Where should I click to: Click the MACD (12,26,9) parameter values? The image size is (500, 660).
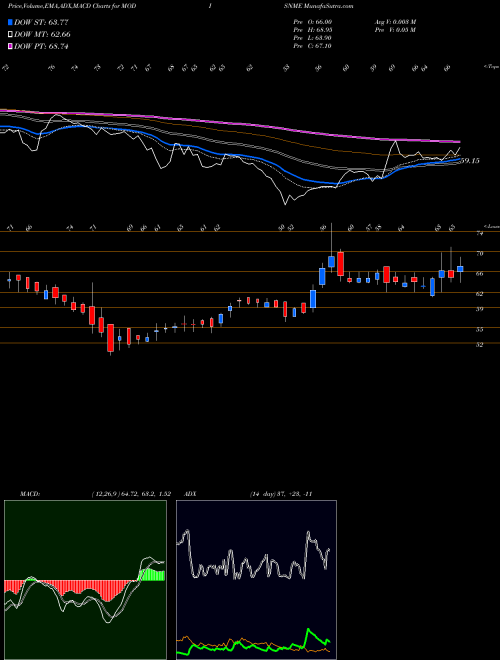click(130, 494)
